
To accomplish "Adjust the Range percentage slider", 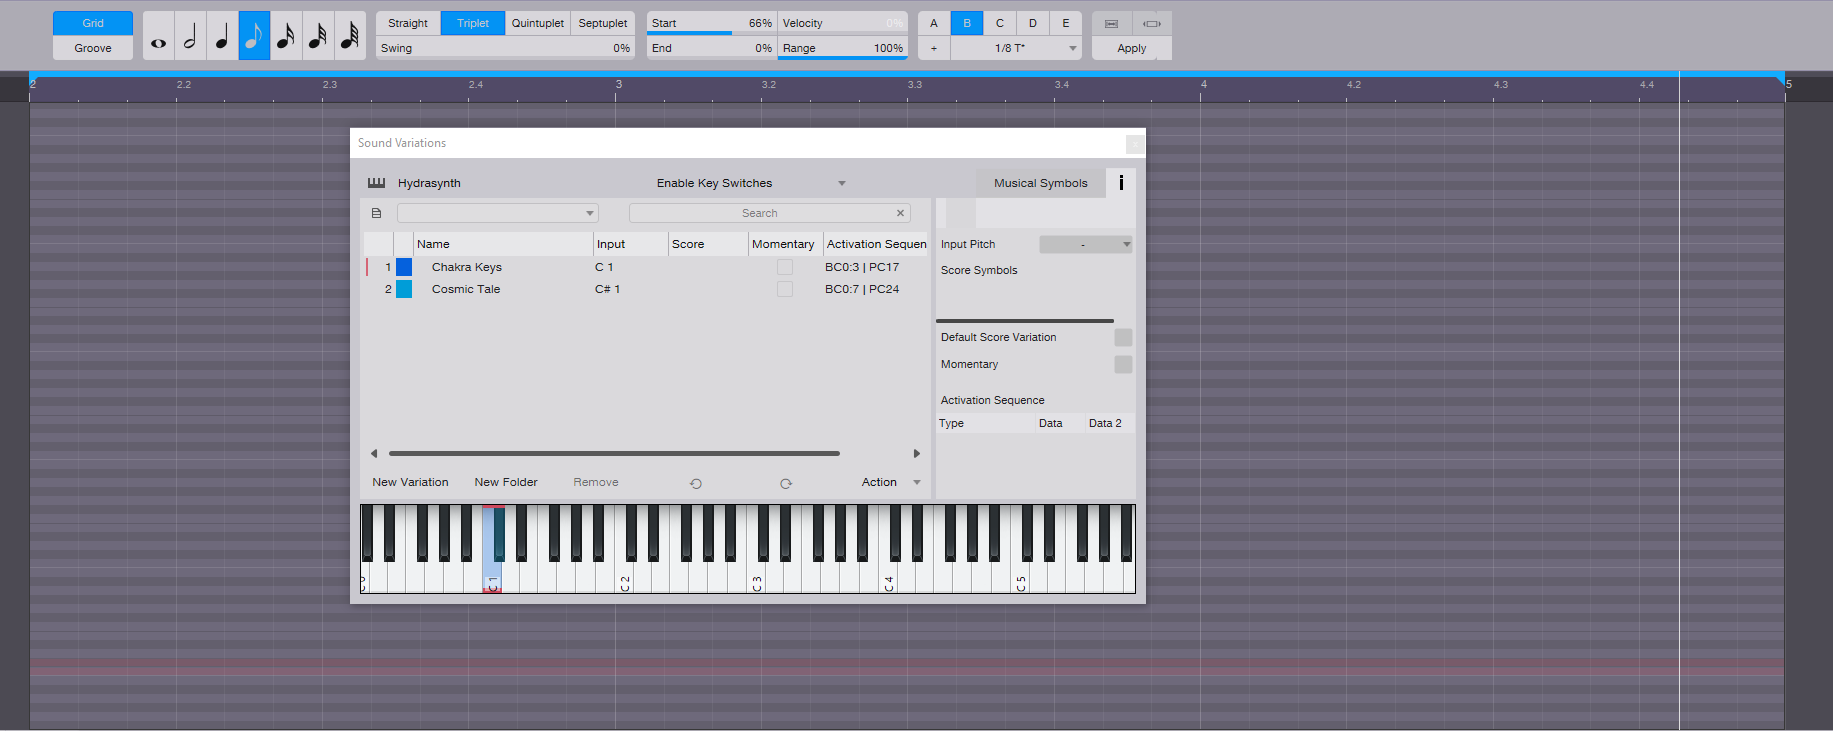I will (x=843, y=48).
